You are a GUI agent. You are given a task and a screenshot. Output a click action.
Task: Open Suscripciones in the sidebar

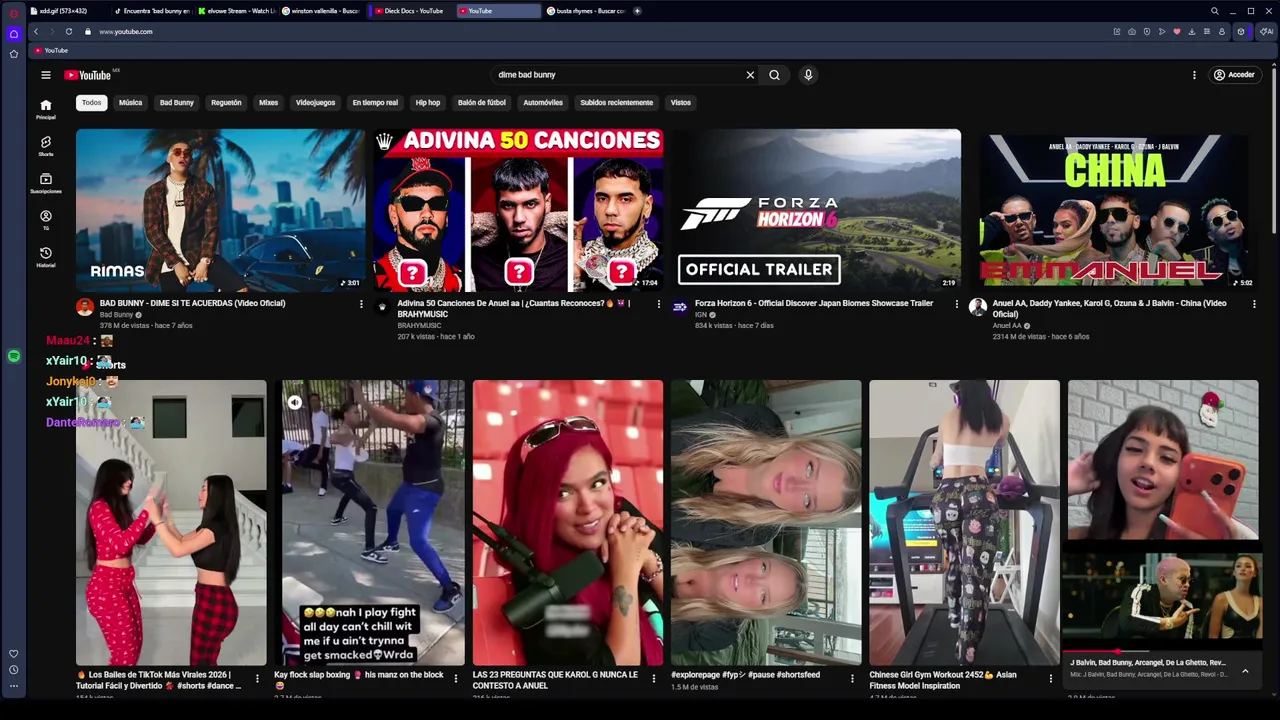coord(45,183)
